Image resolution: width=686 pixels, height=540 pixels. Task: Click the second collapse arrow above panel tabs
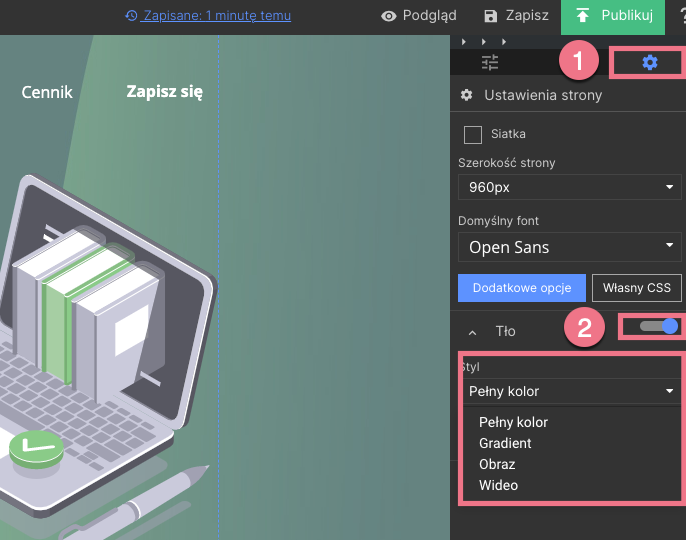point(483,42)
